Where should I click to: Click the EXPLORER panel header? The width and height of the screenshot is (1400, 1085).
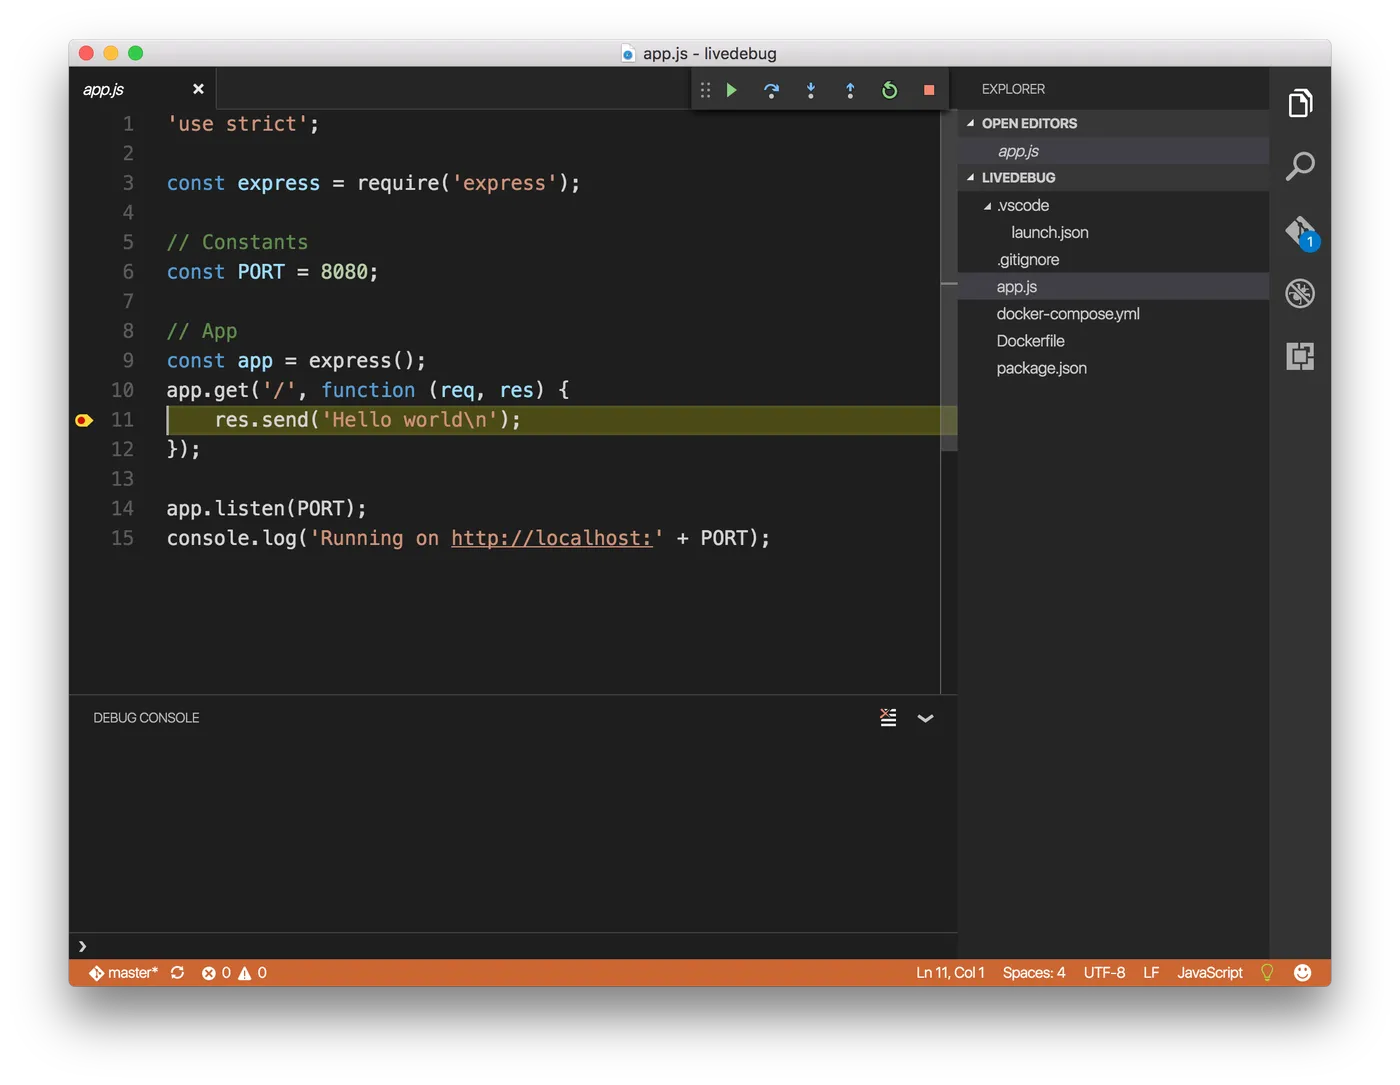point(1013,89)
